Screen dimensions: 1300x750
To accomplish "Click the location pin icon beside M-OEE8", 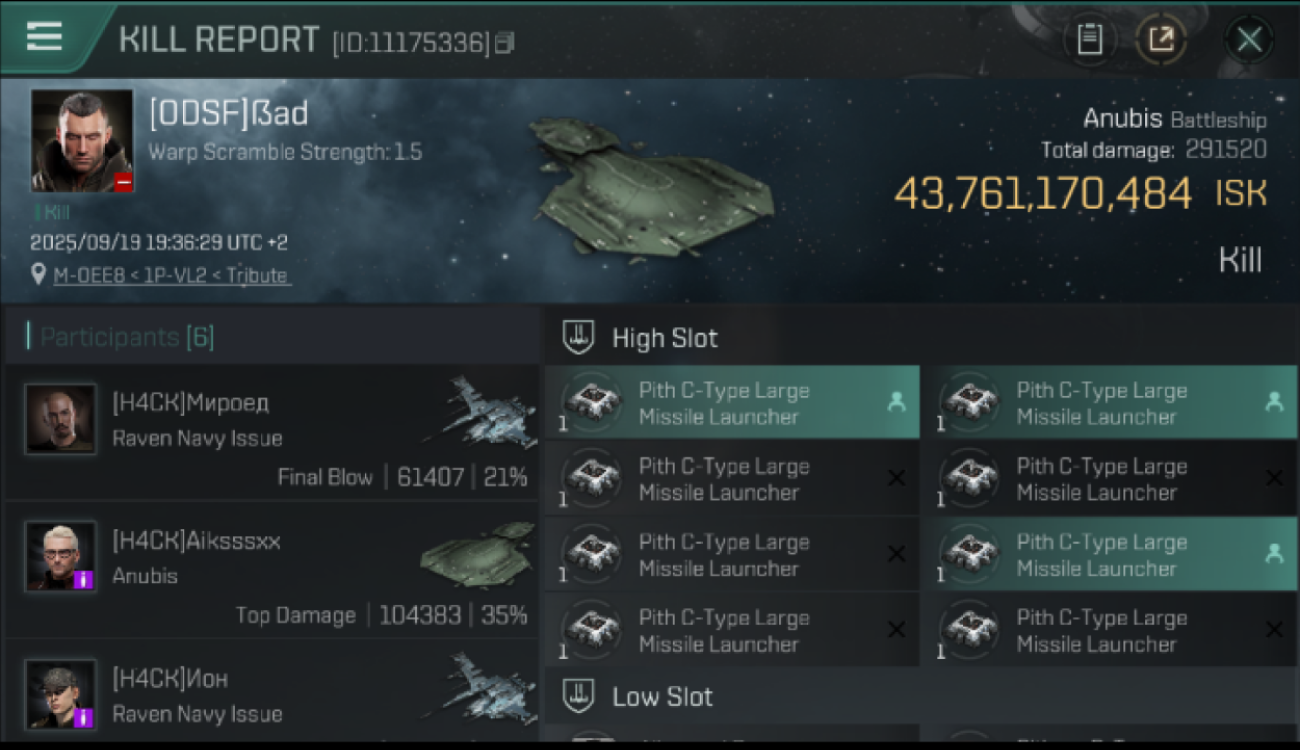I will (39, 275).
